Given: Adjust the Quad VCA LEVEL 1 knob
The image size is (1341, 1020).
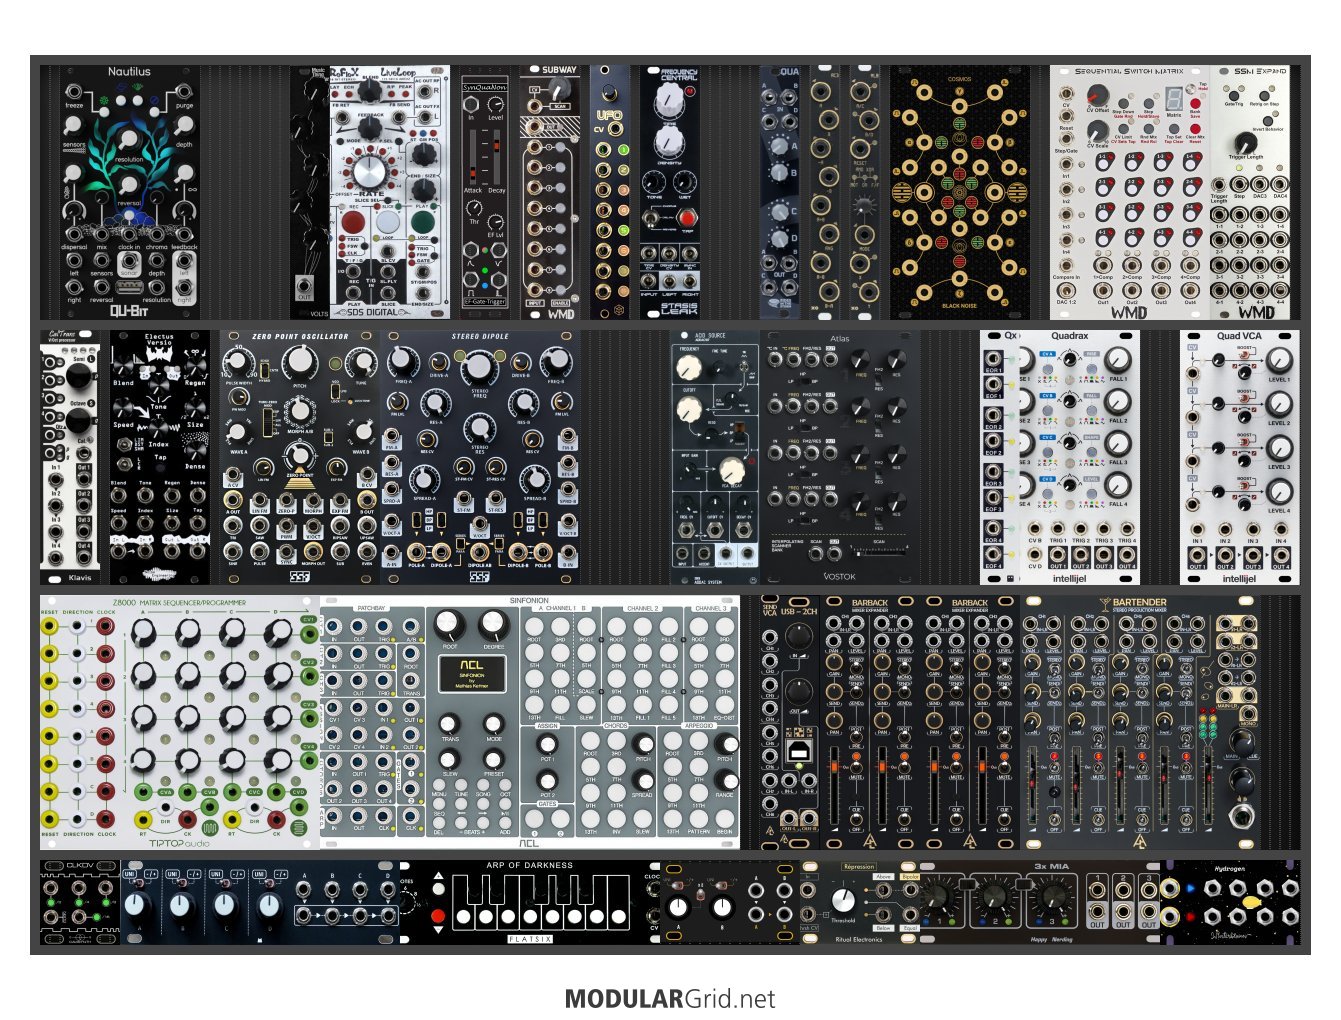Looking at the screenshot, I should [x=1279, y=361].
